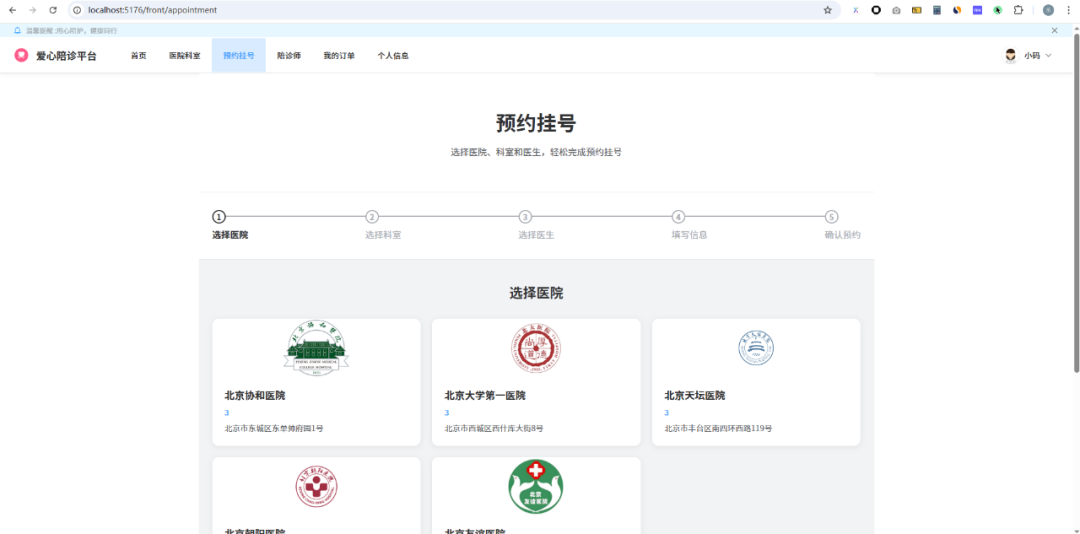1080x534 pixels.
Task: Click the browser forward arrow
Action: click(x=32, y=10)
